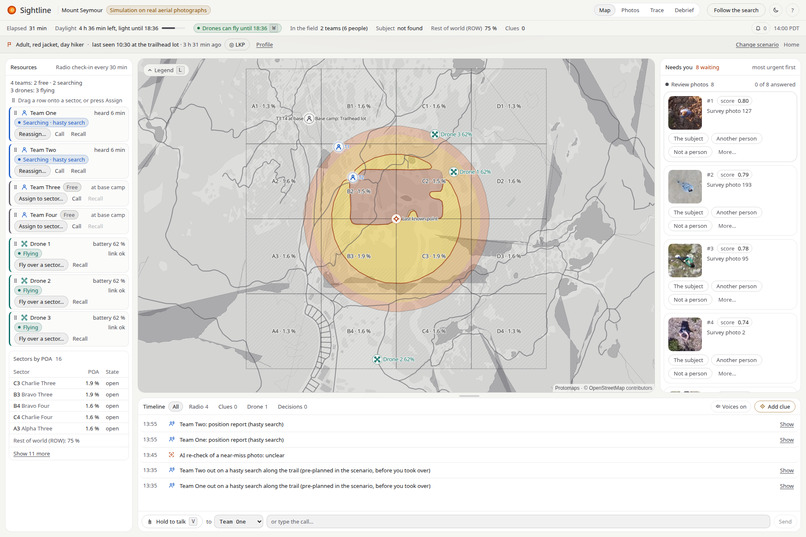The image size is (806, 537).
Task: Open Survey photo 127 thumbnail
Action: (685, 113)
